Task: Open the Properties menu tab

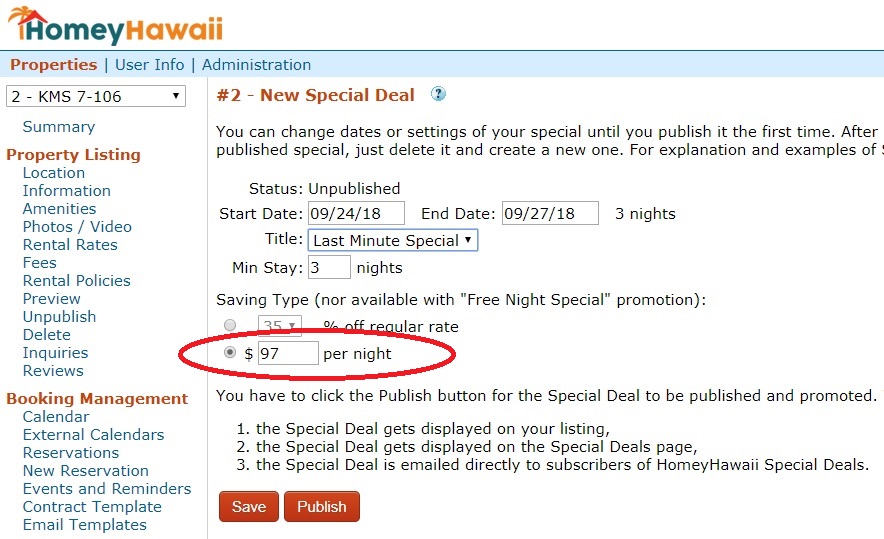Action: (x=54, y=65)
